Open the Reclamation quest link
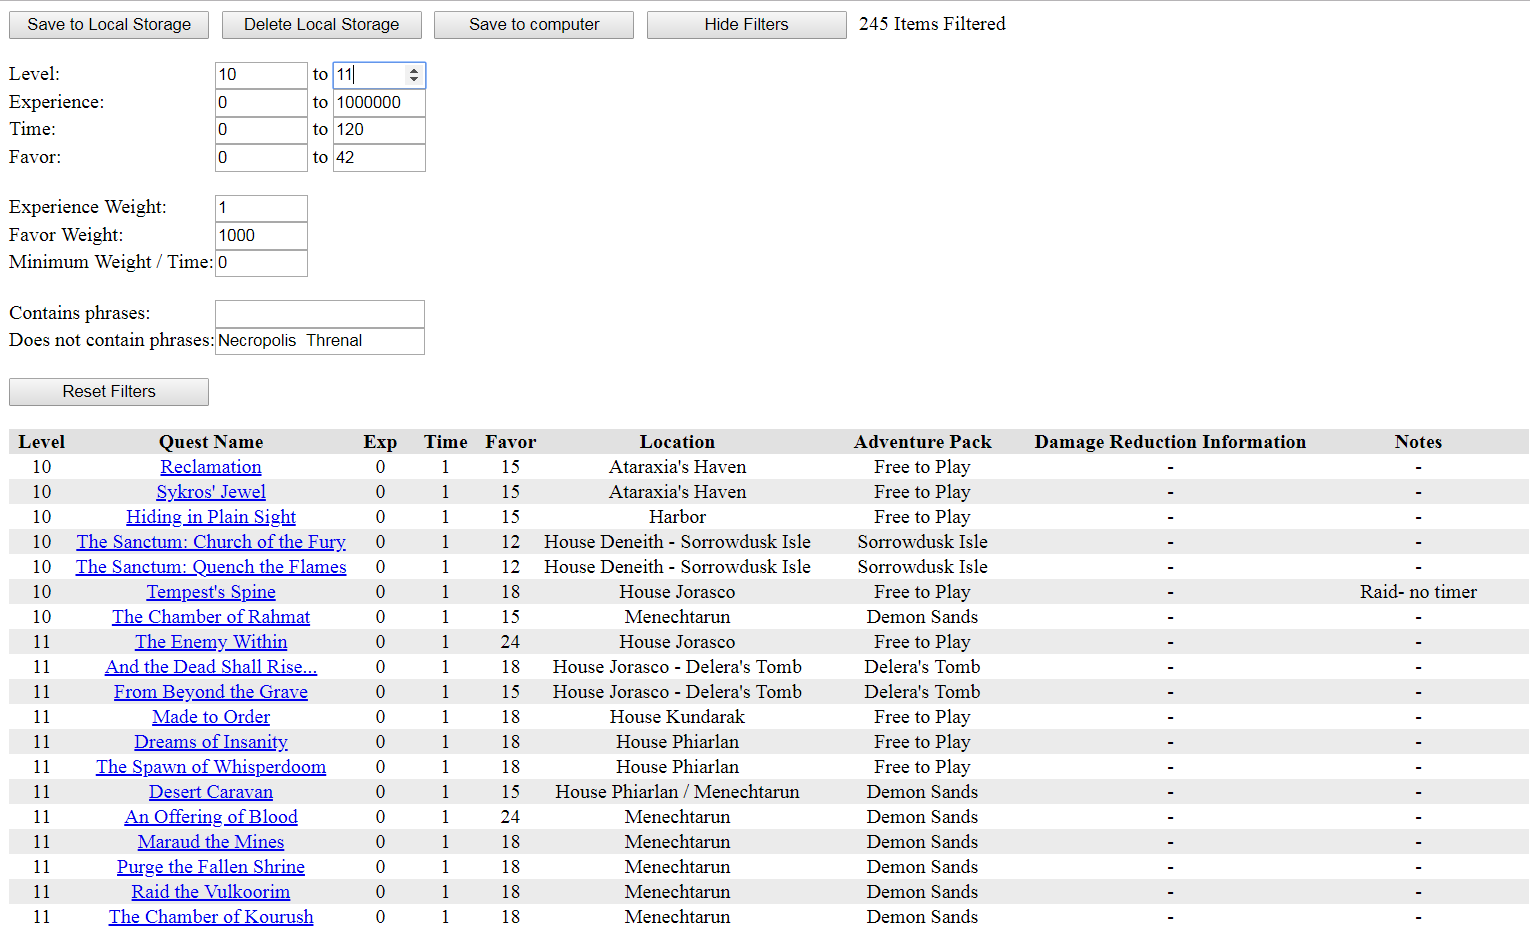This screenshot has height=944, width=1530. [x=211, y=467]
